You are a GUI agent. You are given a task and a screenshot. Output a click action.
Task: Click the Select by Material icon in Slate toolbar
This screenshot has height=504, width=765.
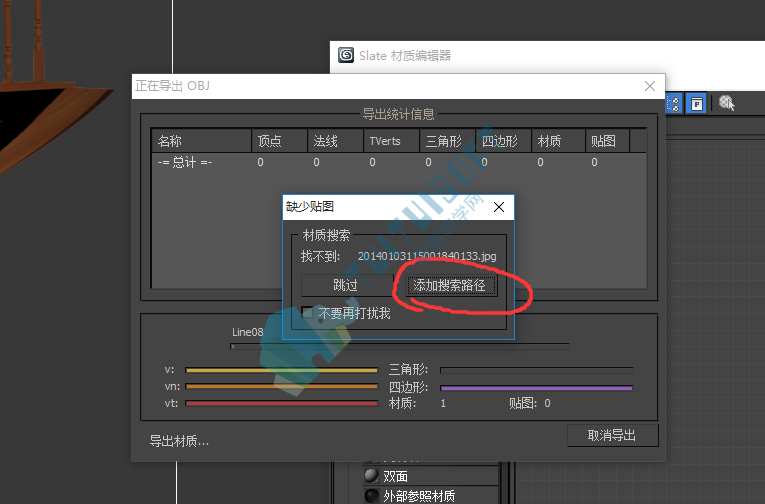click(726, 103)
